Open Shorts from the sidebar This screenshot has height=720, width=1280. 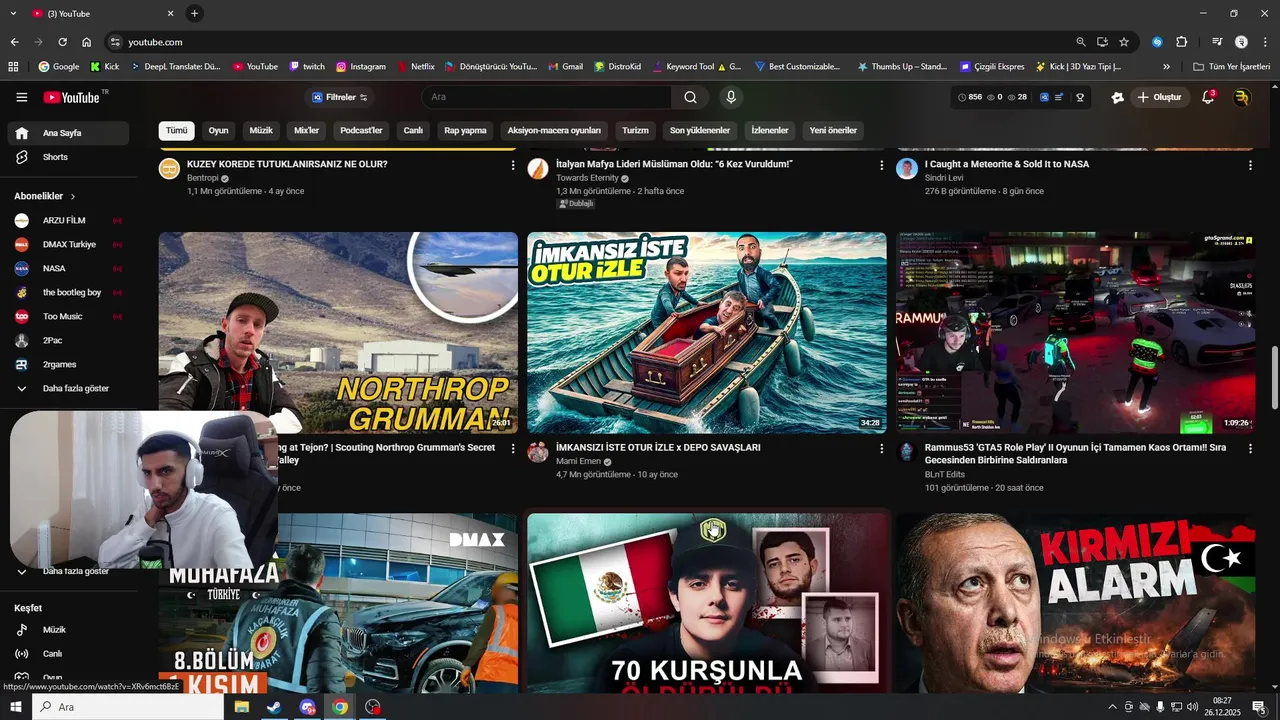(x=69, y=157)
